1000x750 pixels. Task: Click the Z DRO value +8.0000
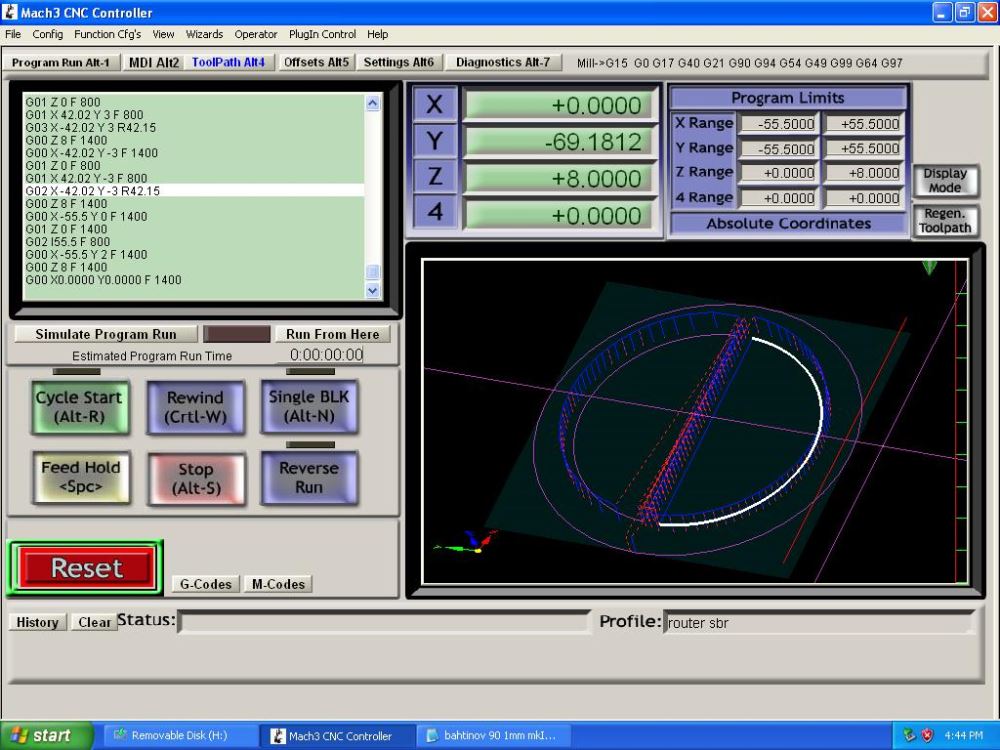point(559,179)
